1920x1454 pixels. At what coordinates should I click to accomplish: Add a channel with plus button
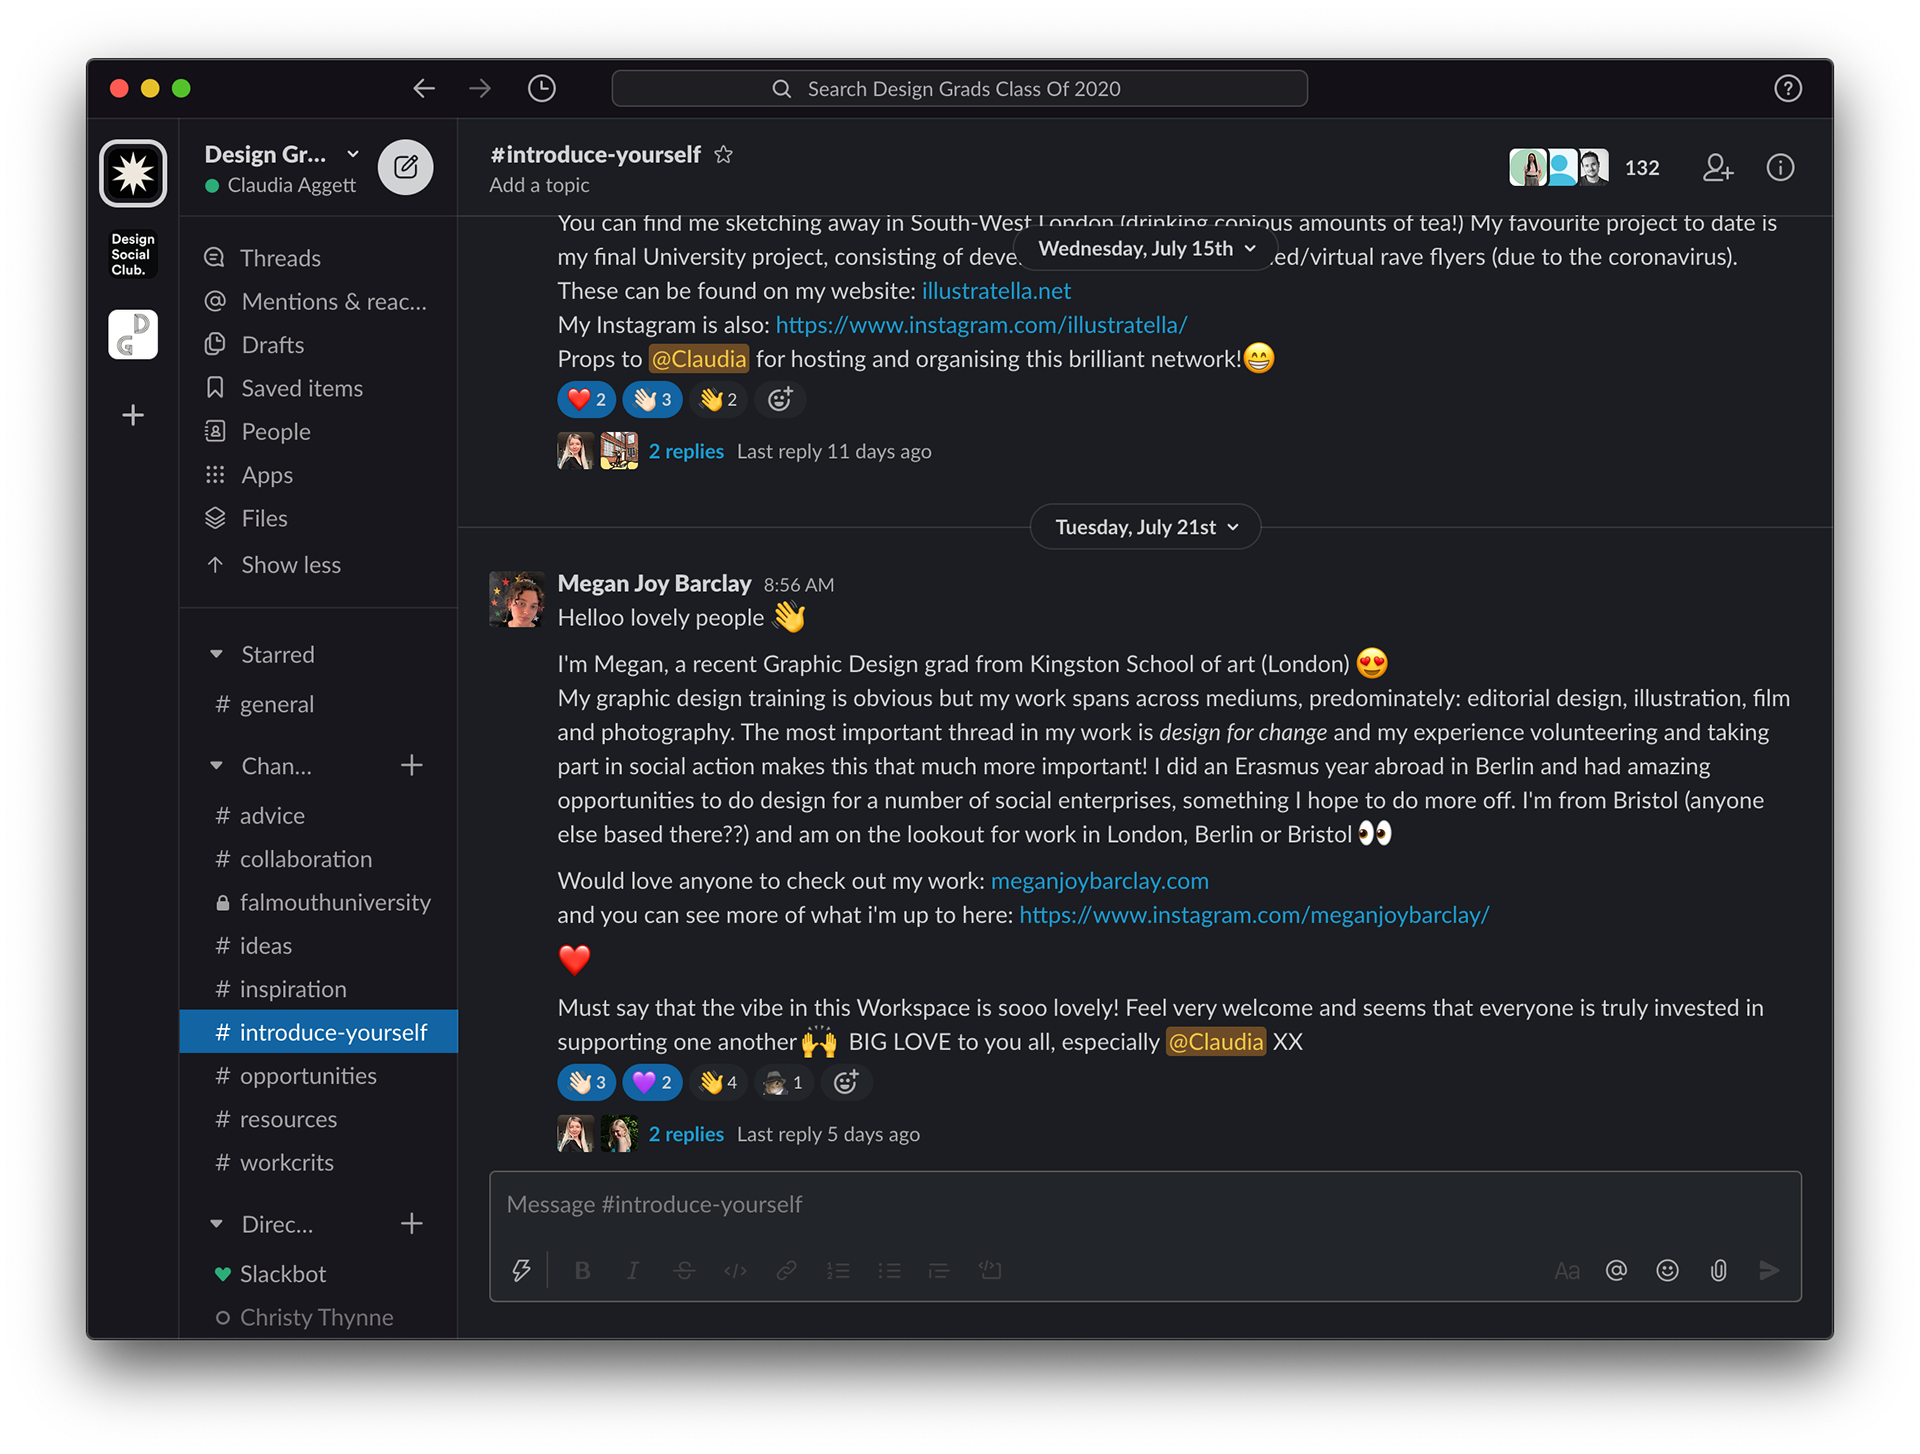click(411, 765)
